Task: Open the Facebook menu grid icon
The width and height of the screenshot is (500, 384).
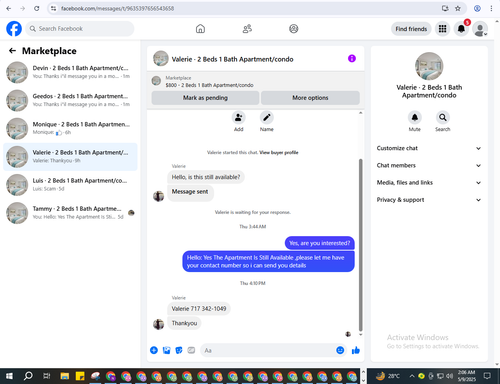Action: (x=442, y=29)
